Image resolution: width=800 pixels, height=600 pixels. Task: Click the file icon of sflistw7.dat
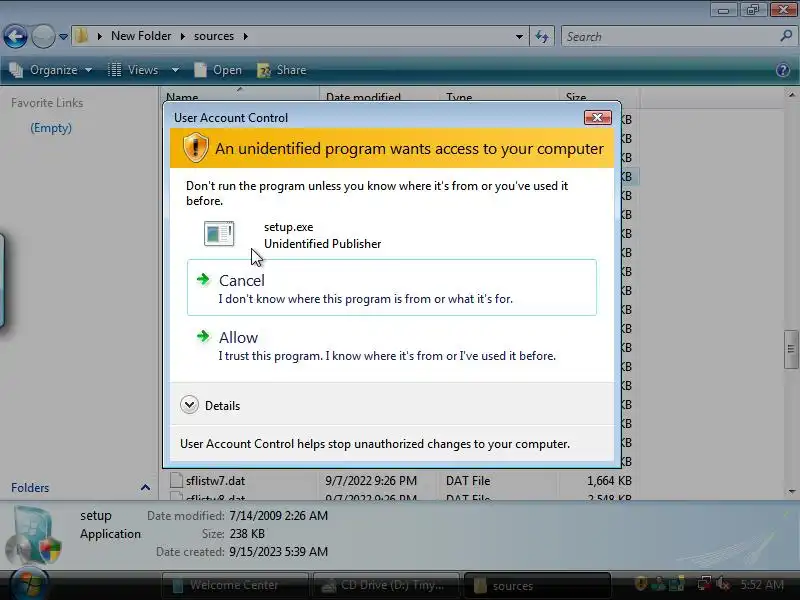(x=176, y=480)
